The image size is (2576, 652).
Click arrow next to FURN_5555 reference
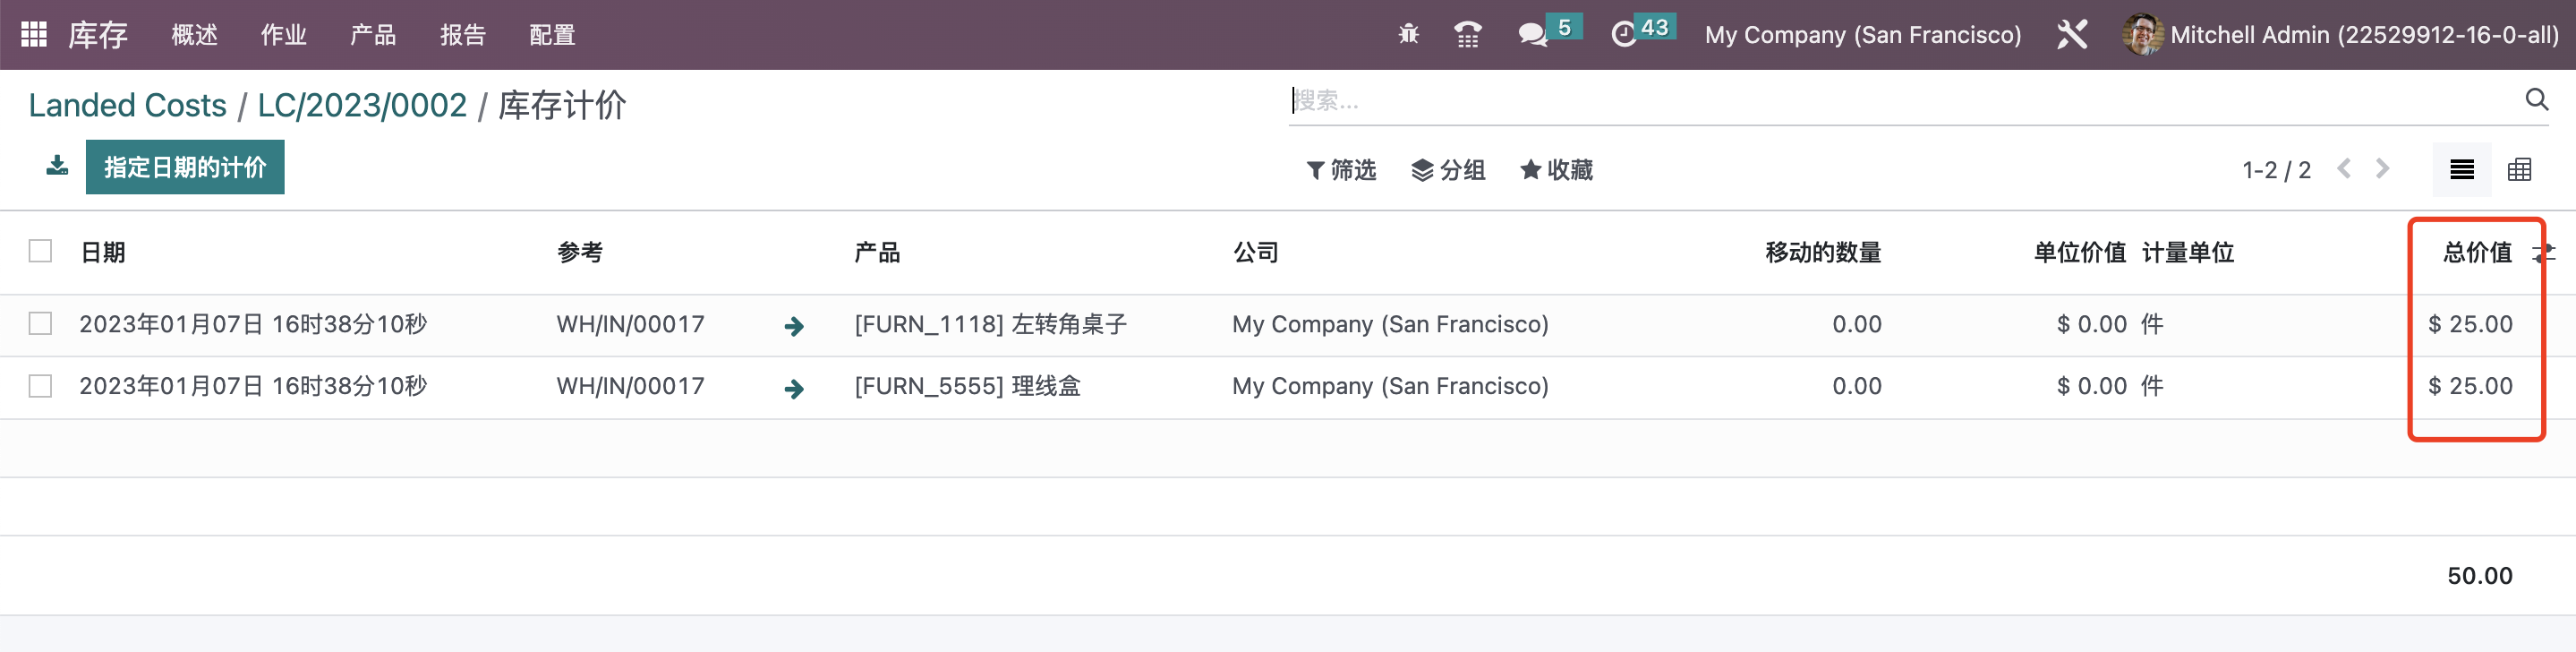tap(794, 388)
